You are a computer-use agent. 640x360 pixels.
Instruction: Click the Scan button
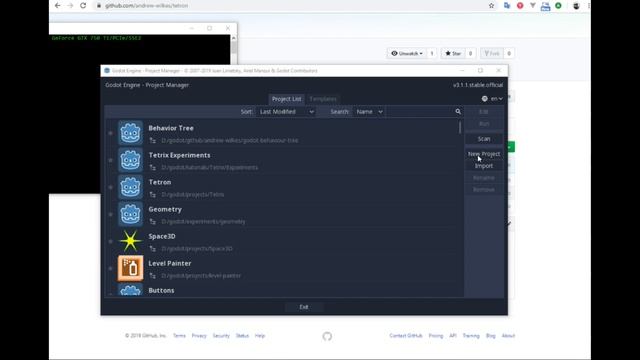point(484,139)
